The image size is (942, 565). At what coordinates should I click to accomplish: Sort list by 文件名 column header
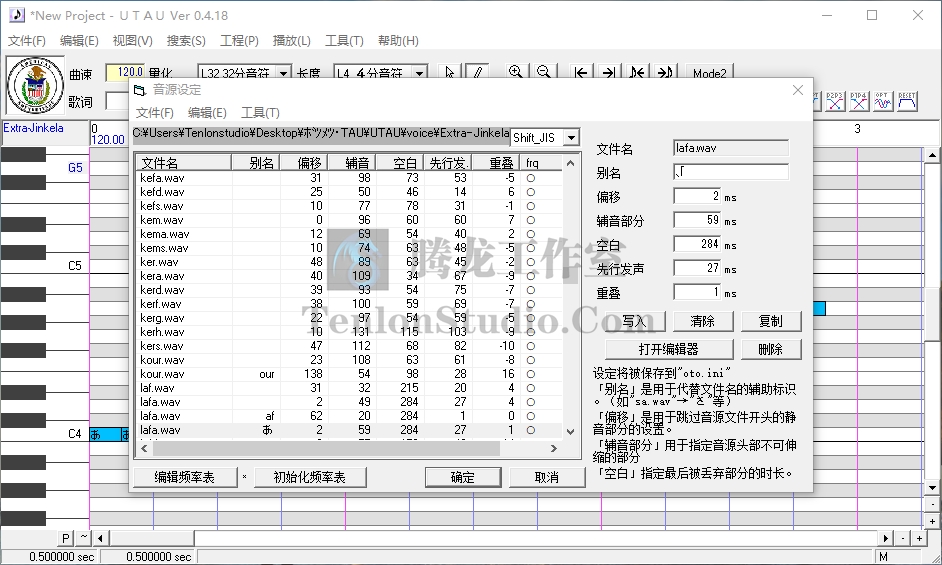pyautogui.click(x=184, y=163)
